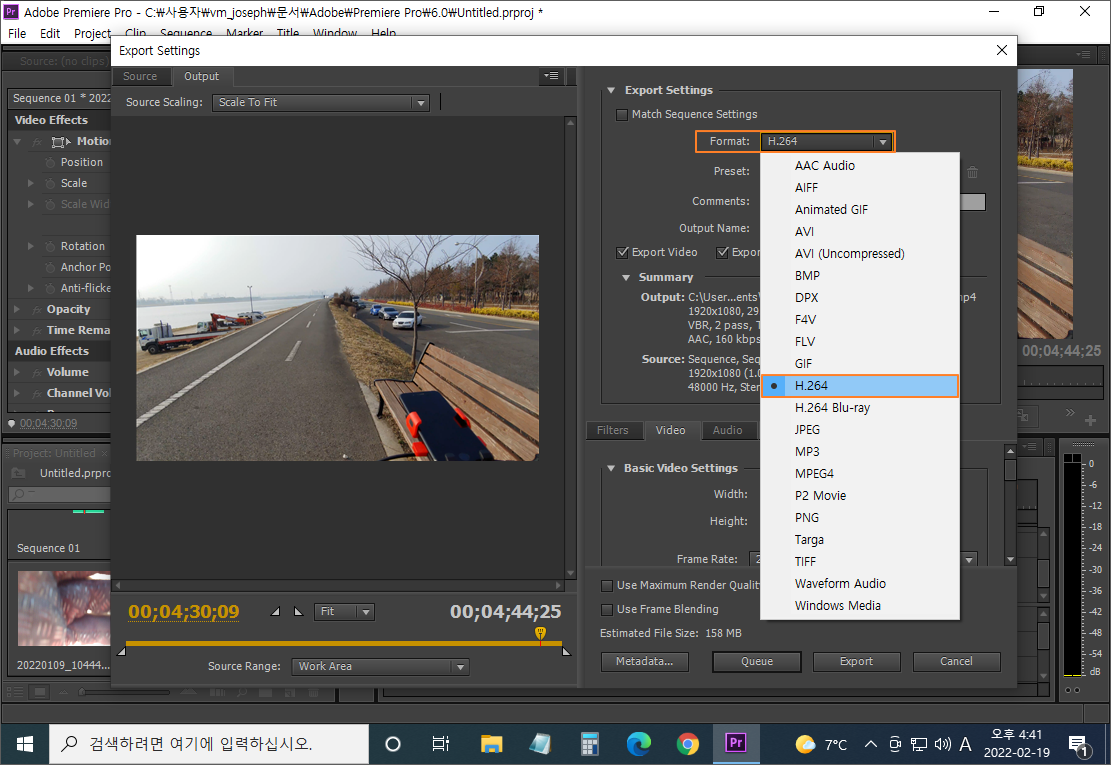Toggle the Position stopwatch icon
Image resolution: width=1111 pixels, height=765 pixels.
pyautogui.click(x=50, y=162)
